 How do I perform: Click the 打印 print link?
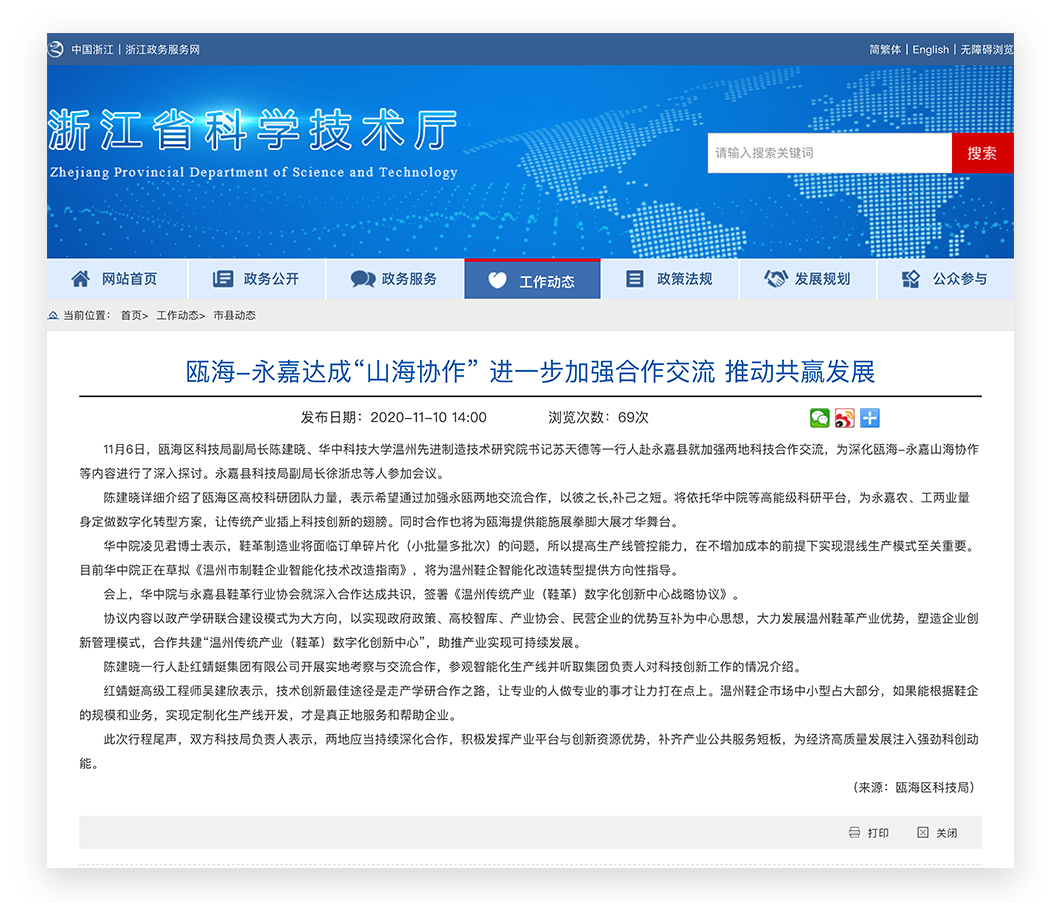coord(878,833)
